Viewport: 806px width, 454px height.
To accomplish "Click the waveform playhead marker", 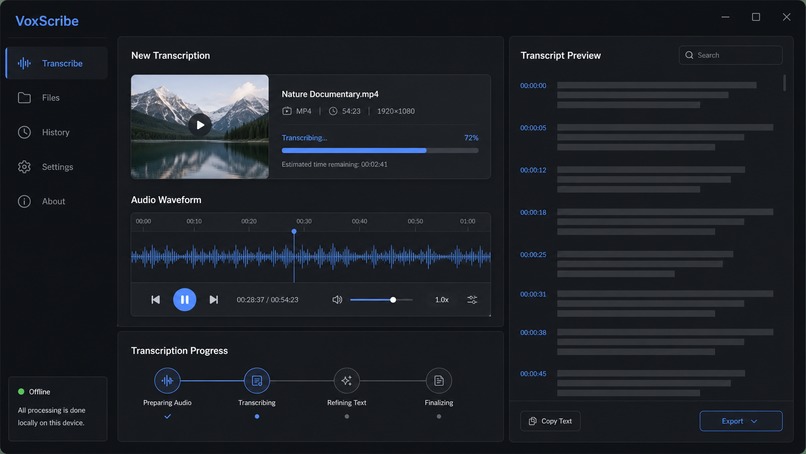I will click(294, 232).
